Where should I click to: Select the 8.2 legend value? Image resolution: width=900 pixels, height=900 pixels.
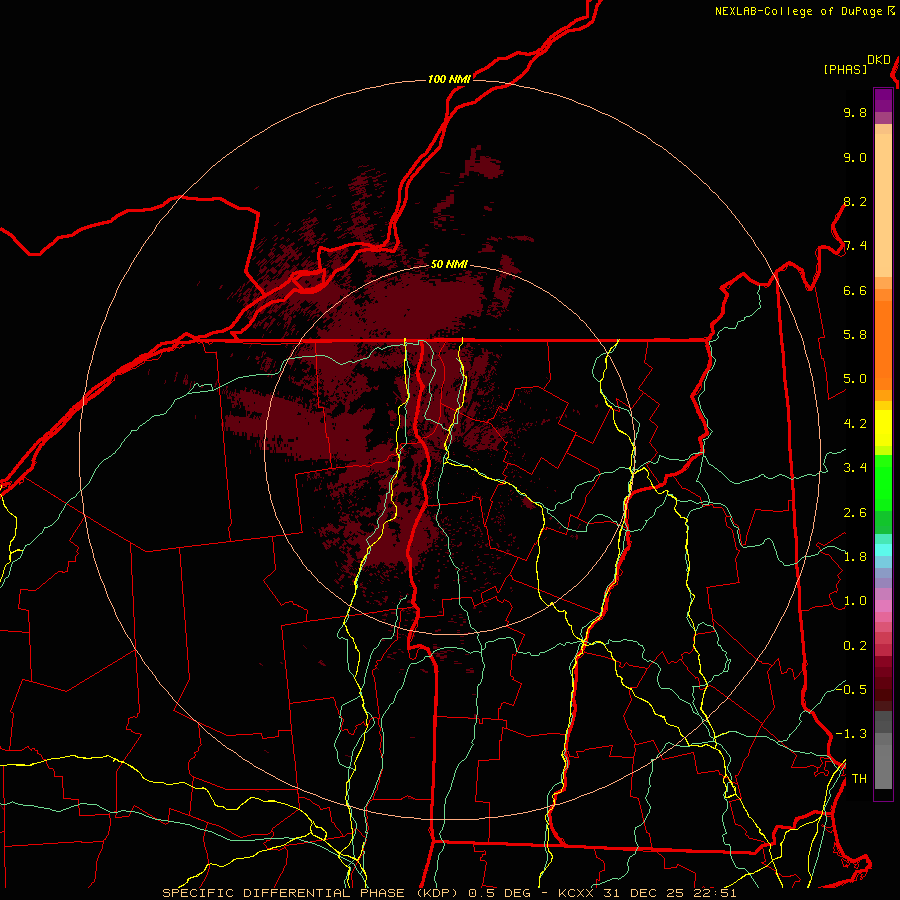[855, 201]
